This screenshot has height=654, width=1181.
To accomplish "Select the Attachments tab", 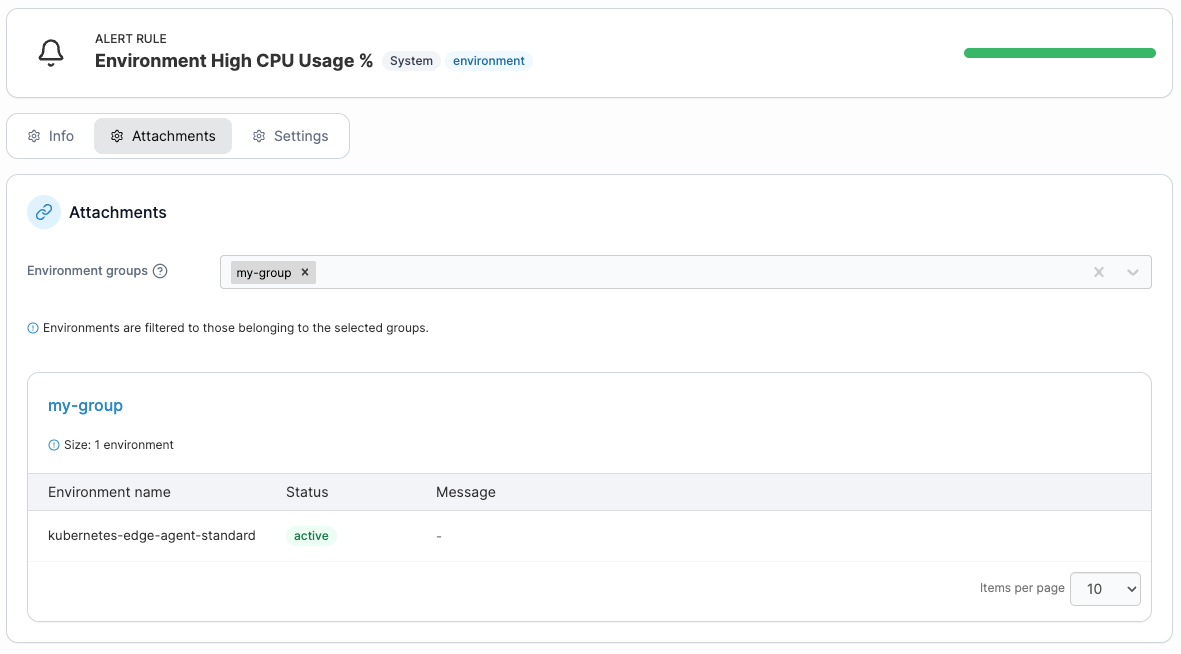I will tap(163, 136).
